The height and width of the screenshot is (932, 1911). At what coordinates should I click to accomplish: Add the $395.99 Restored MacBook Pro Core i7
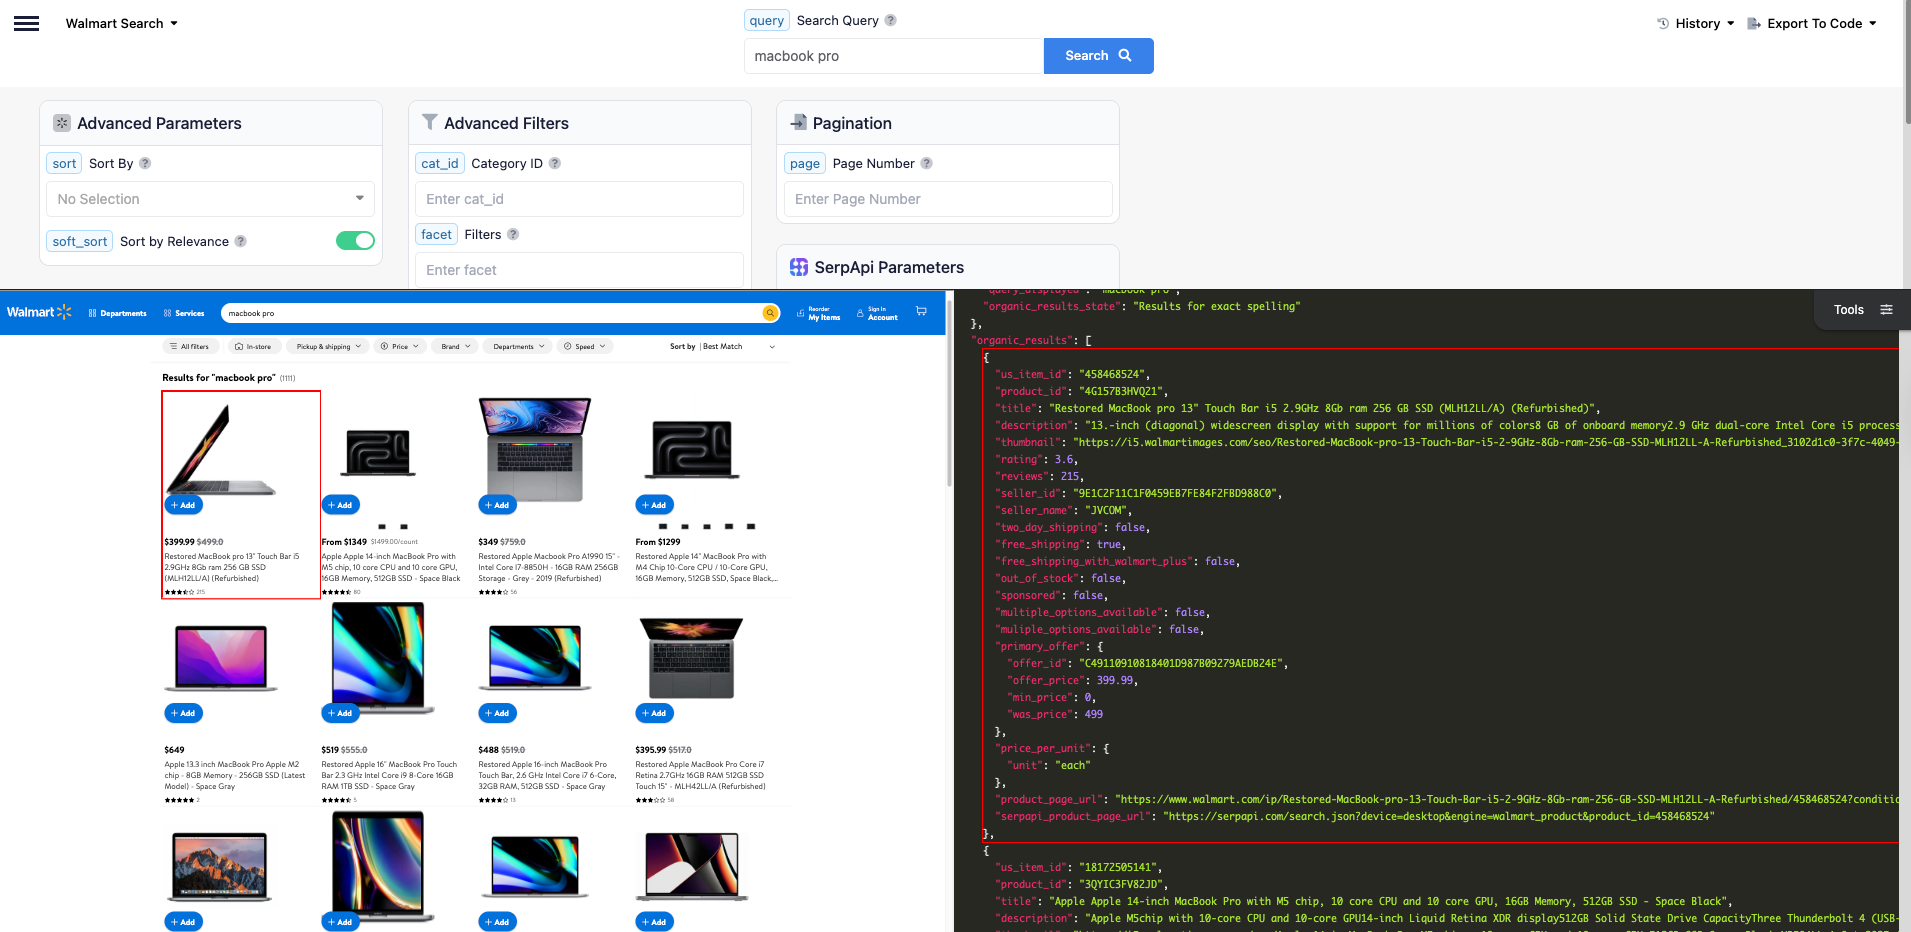(x=655, y=713)
